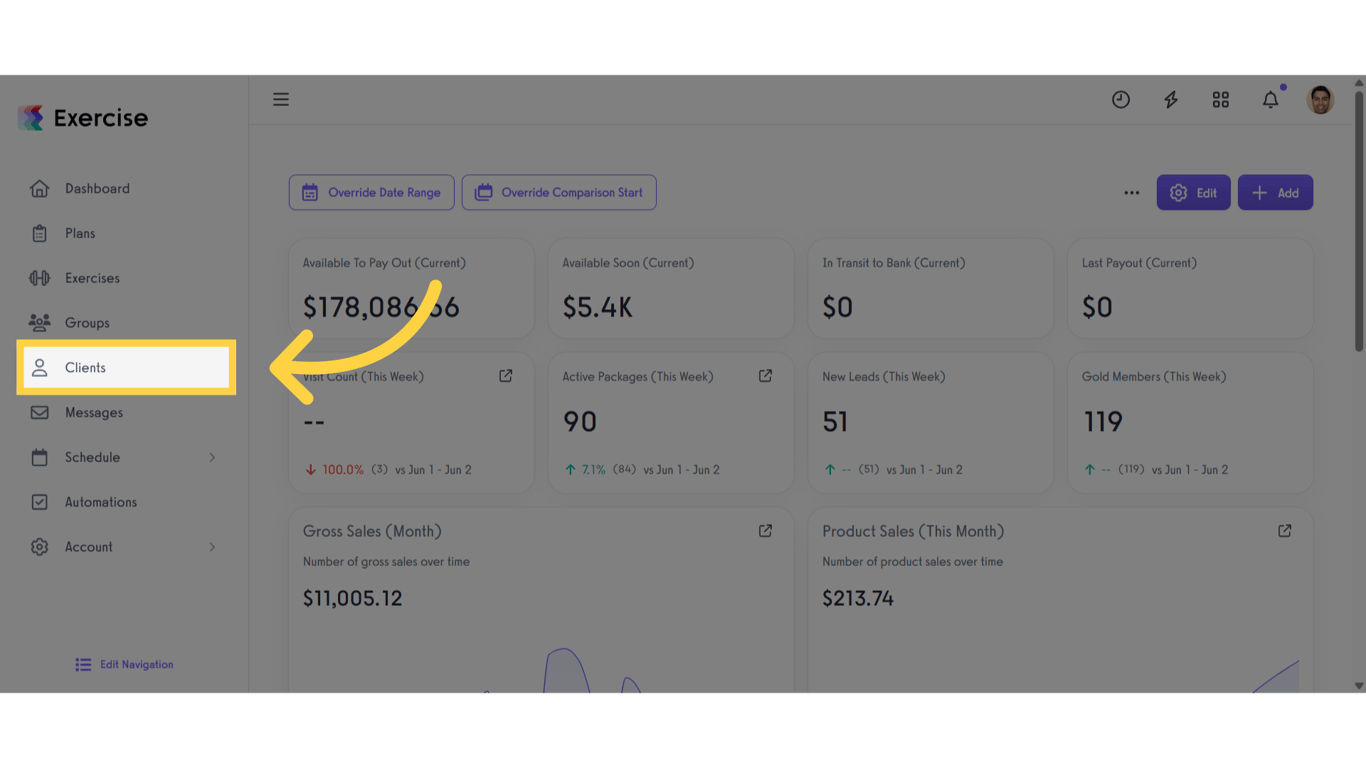This screenshot has width=1366, height=768.
Task: Click the external-link icon on Visit Count card
Action: [505, 376]
